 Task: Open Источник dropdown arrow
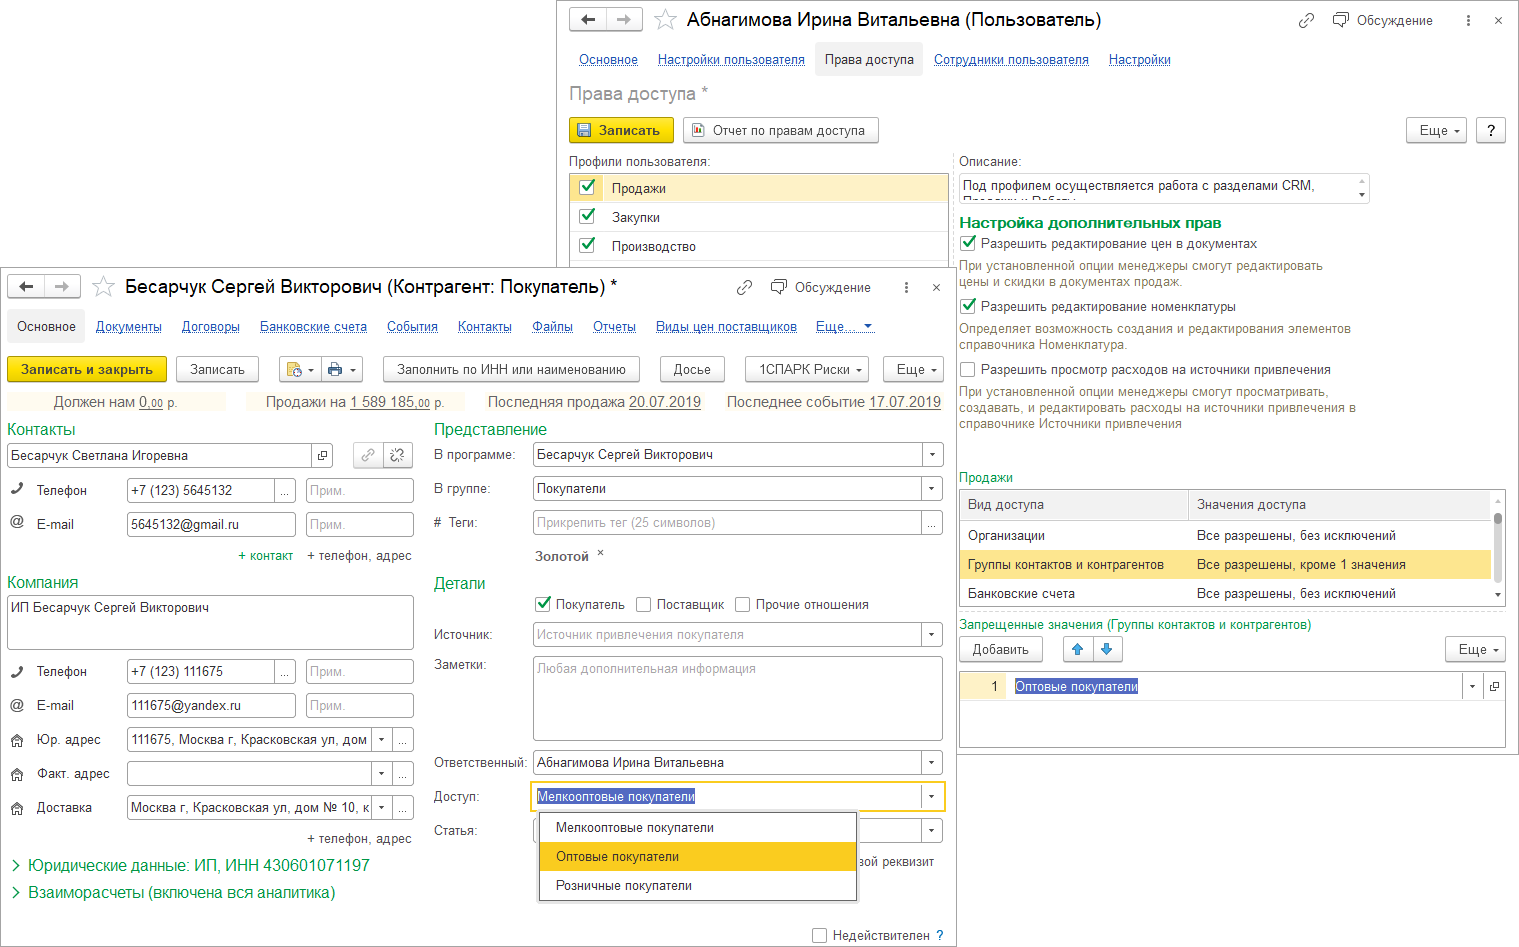tap(932, 634)
